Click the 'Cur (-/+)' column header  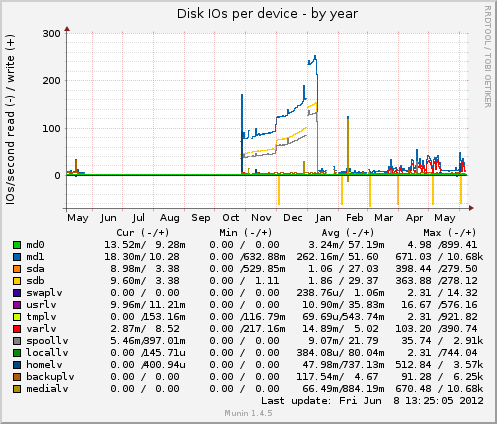click(143, 233)
